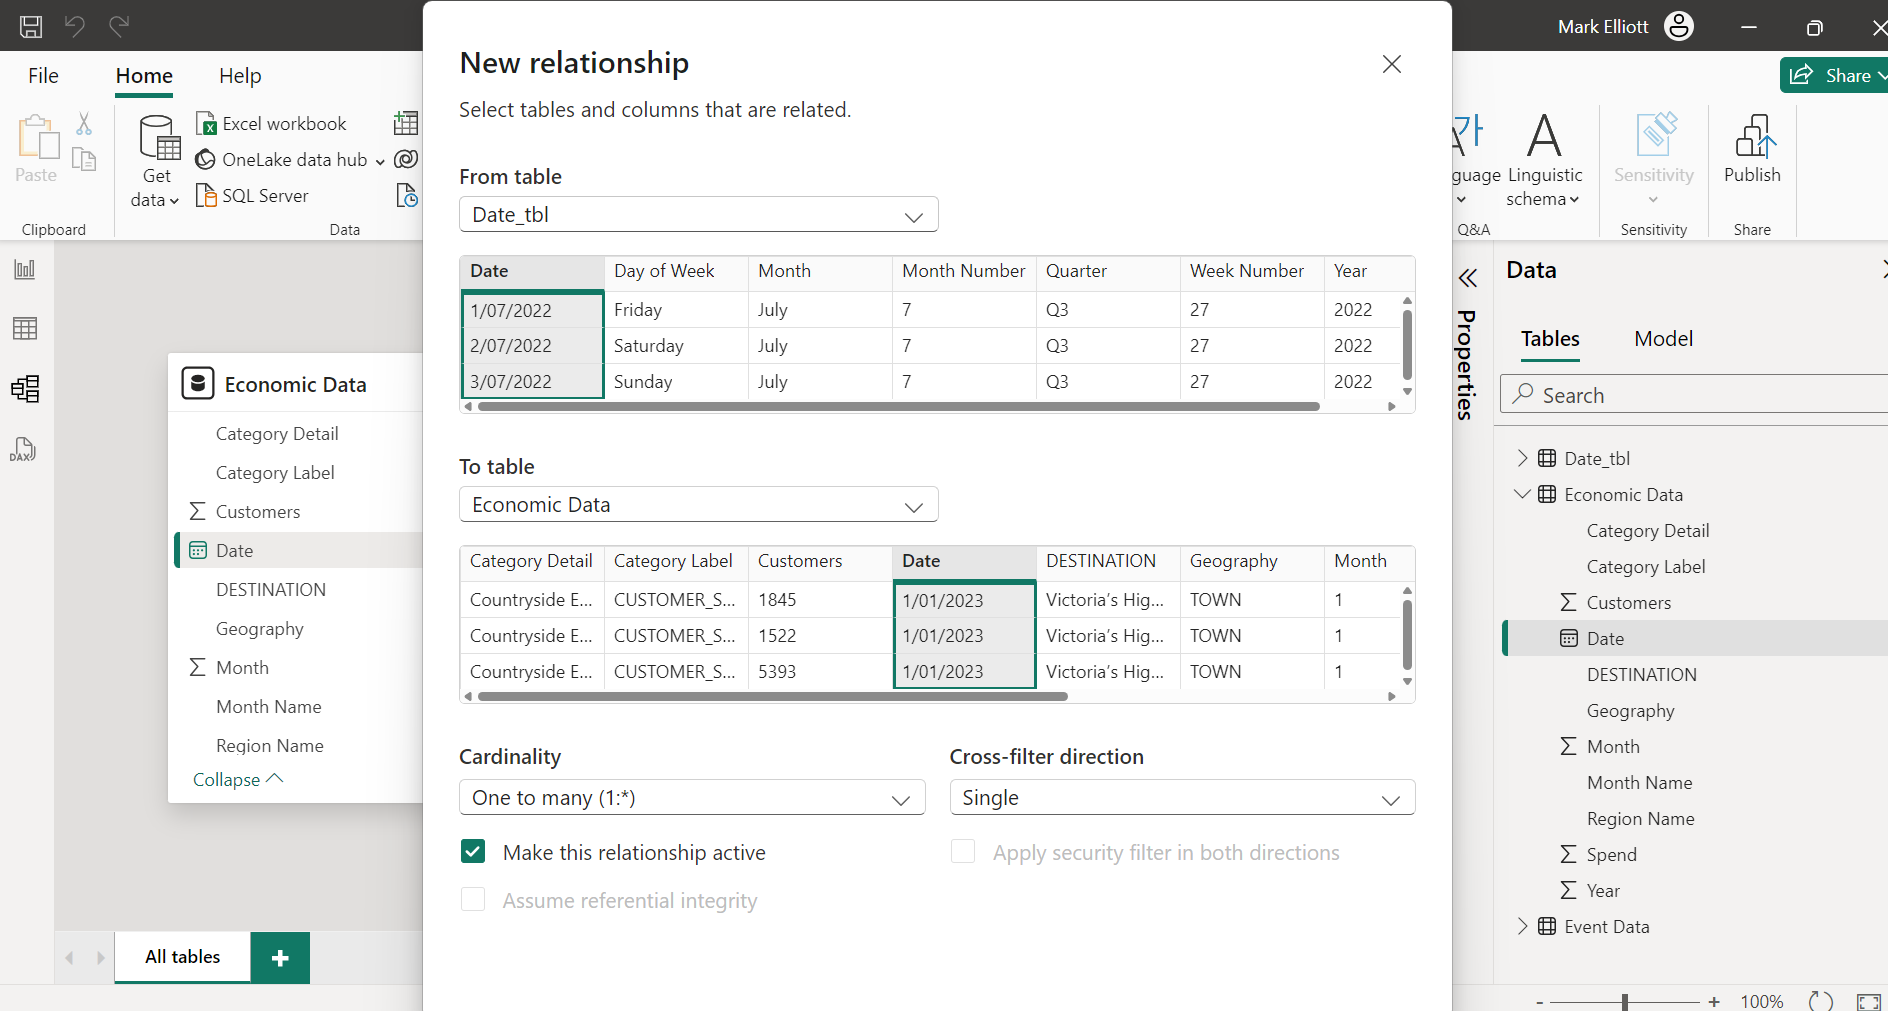Collapse the Economic Data table card
Image resolution: width=1888 pixels, height=1011 pixels.
tap(238, 779)
